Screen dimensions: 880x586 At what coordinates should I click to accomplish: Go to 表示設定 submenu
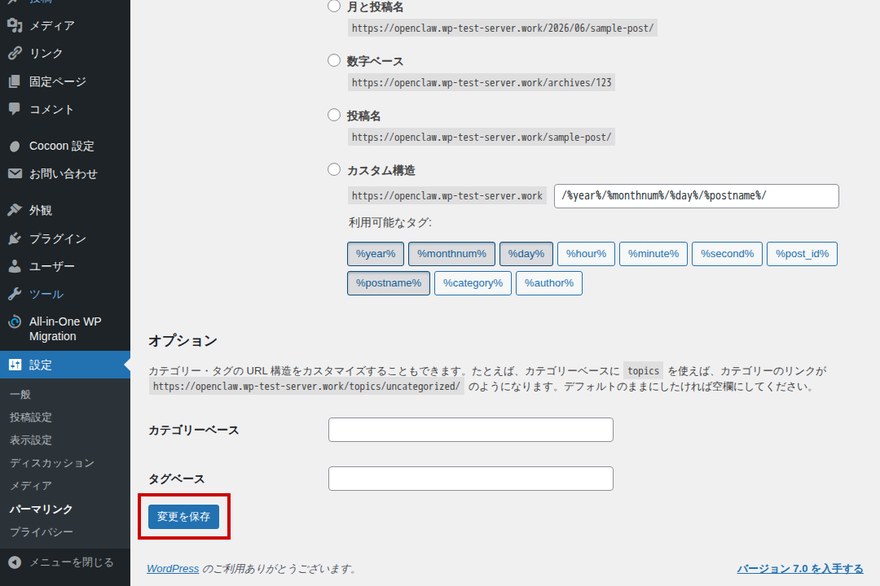click(31, 440)
